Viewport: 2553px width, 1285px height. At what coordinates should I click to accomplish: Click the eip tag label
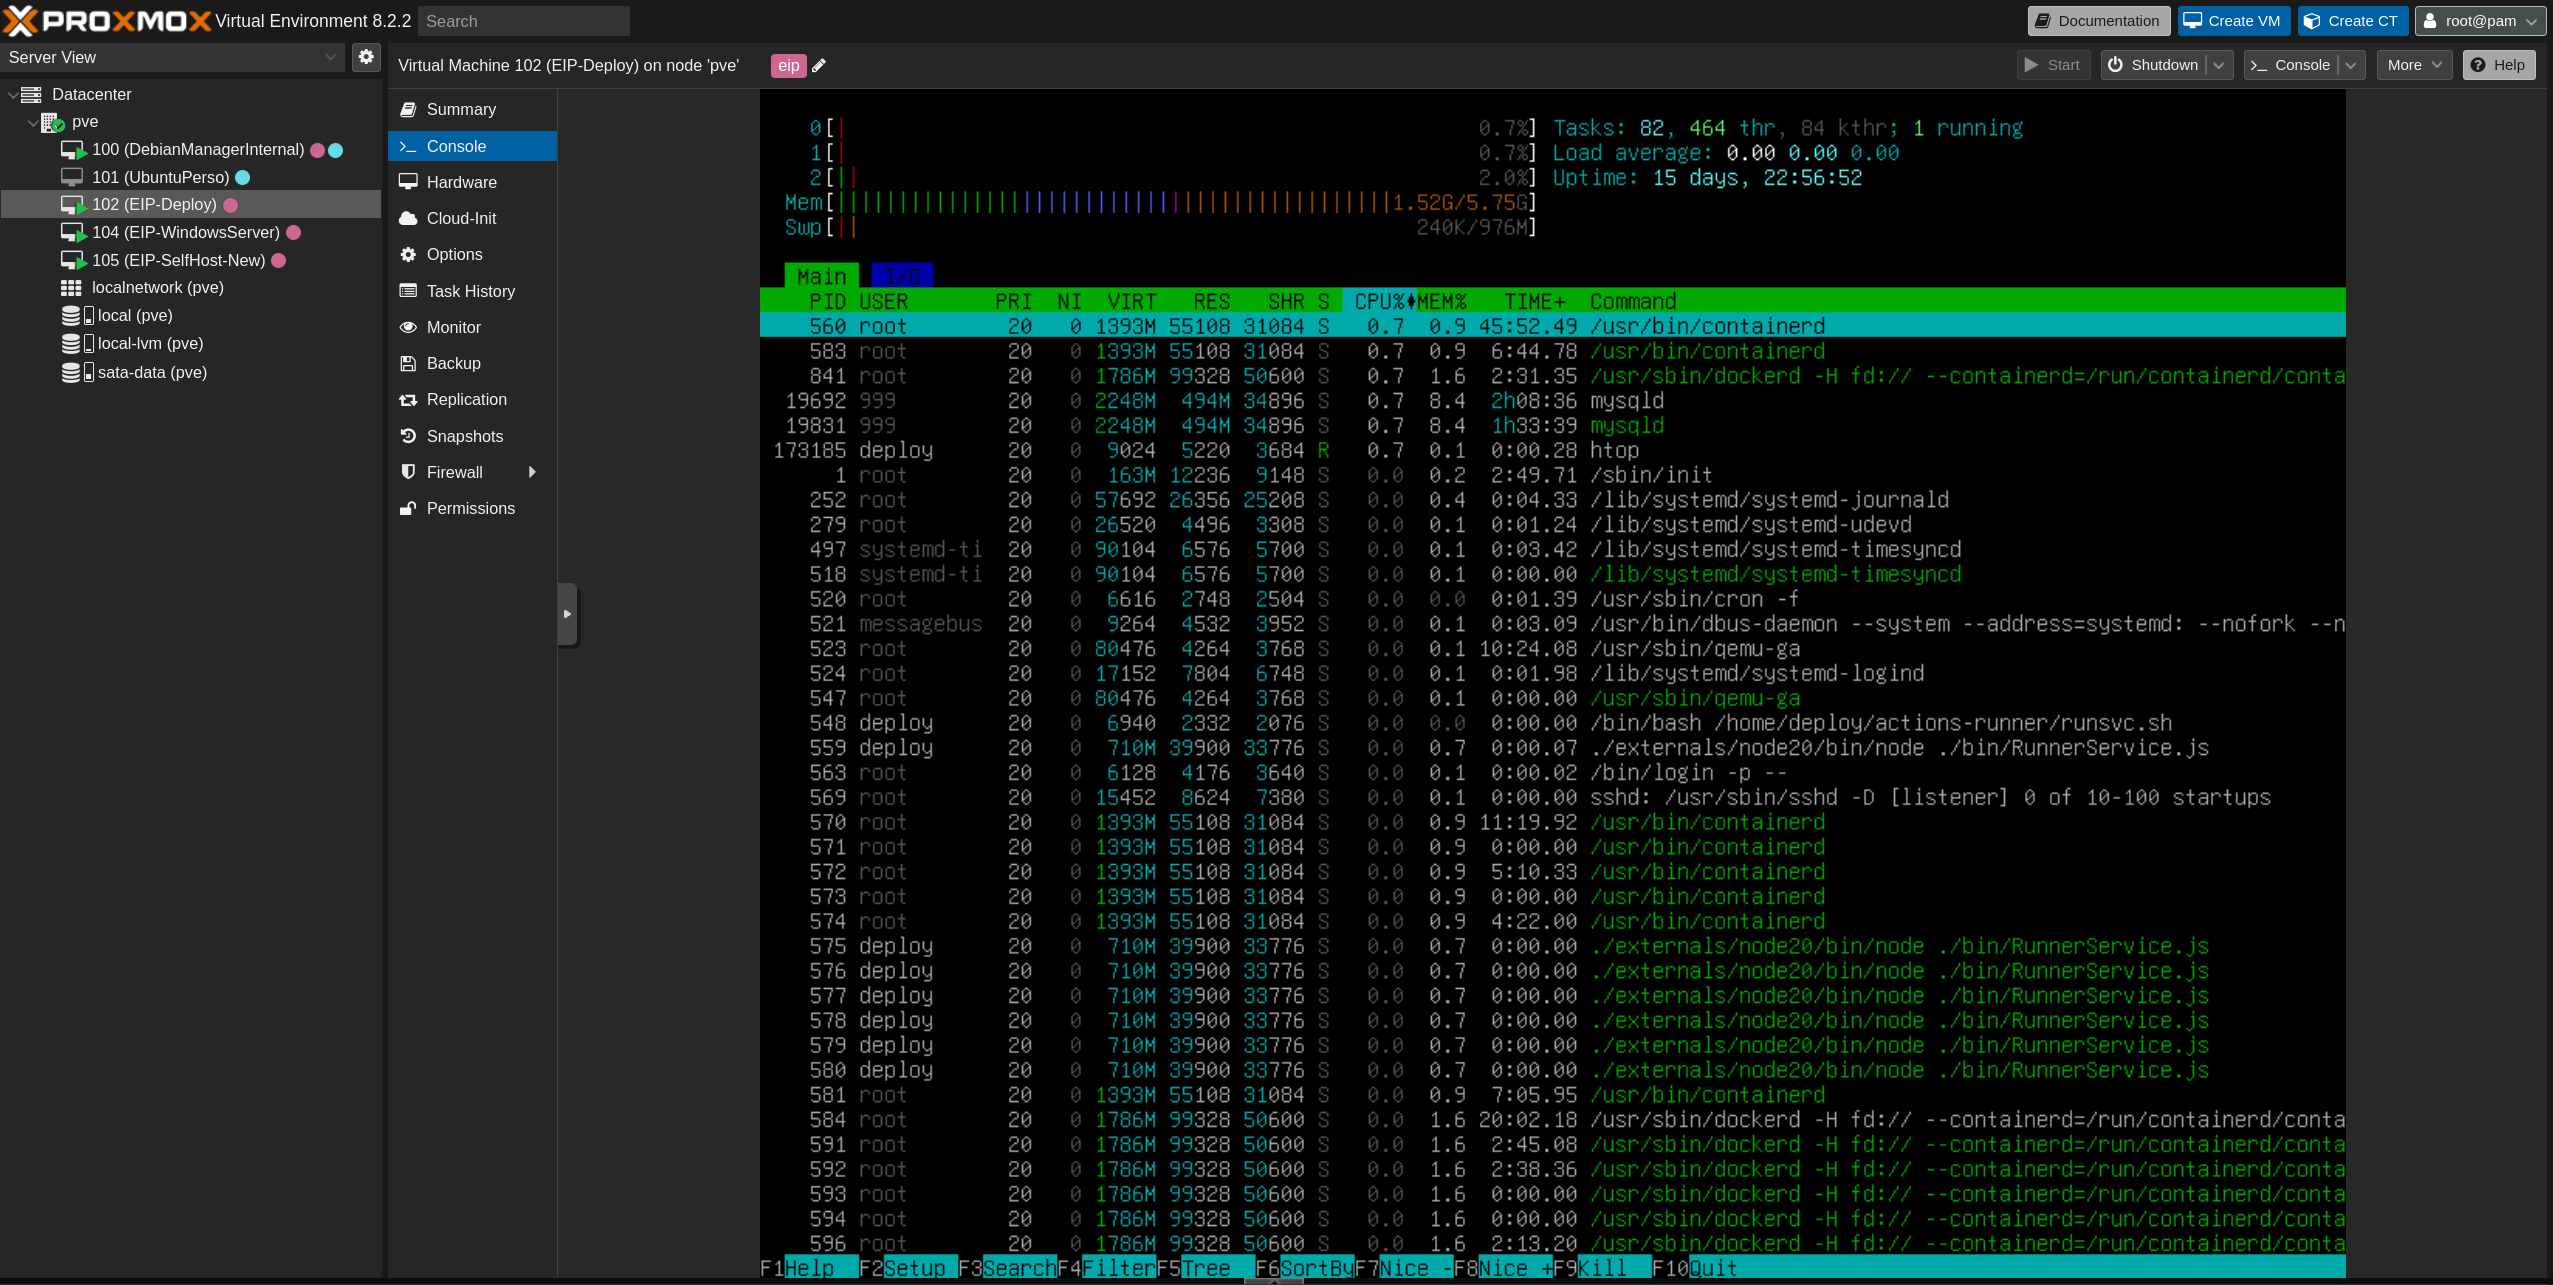click(789, 66)
